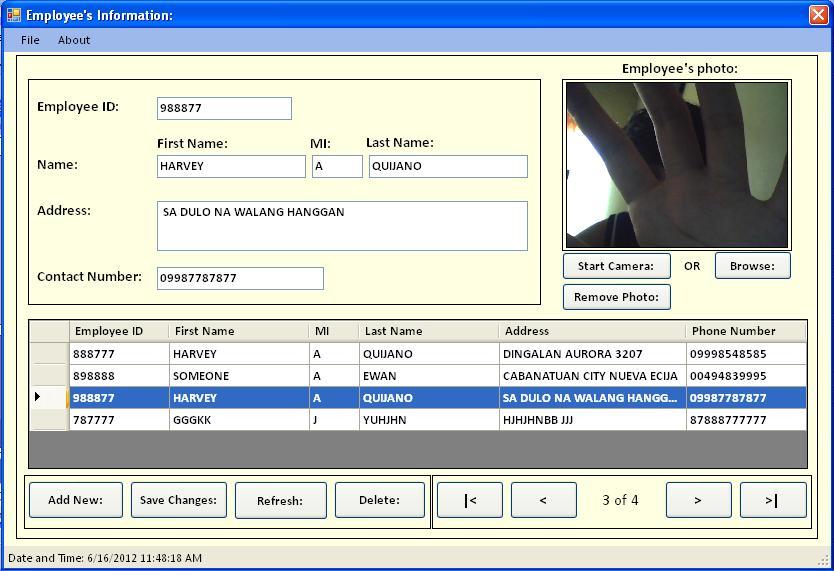Screen dimensions: 834x571
Task: Open the Browse photo button
Action: tap(753, 266)
